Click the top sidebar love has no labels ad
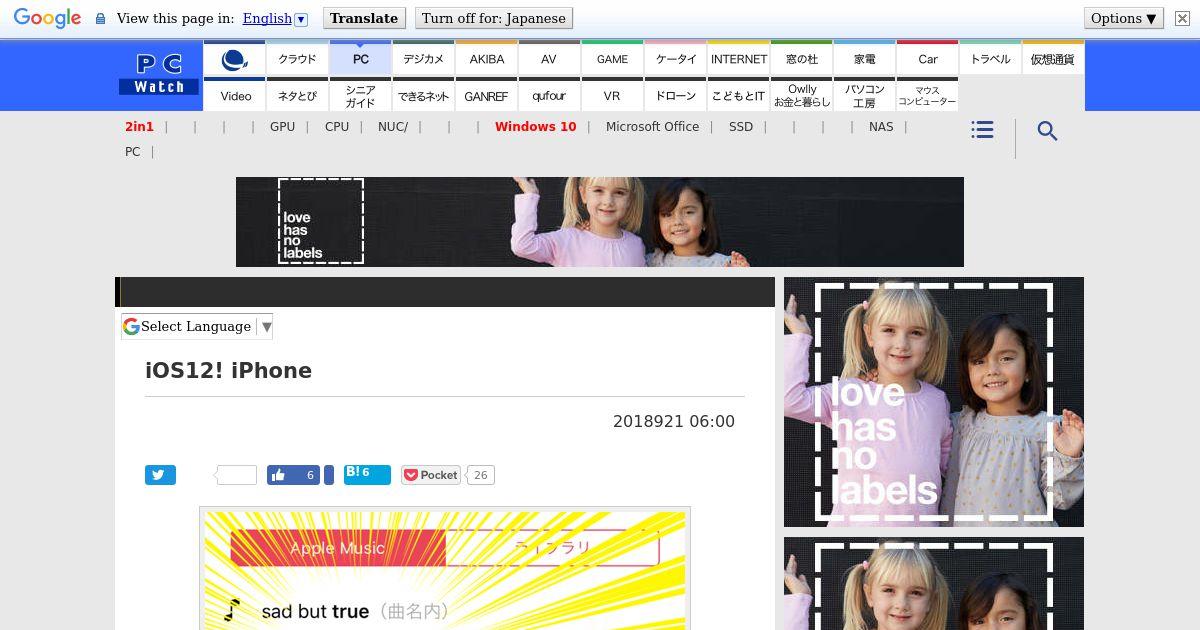The width and height of the screenshot is (1200, 630). click(934, 402)
